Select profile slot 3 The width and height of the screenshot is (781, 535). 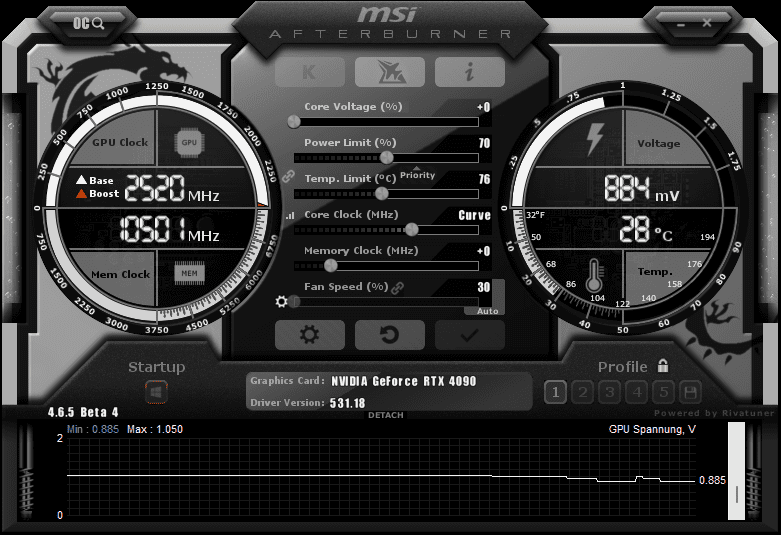pos(610,393)
